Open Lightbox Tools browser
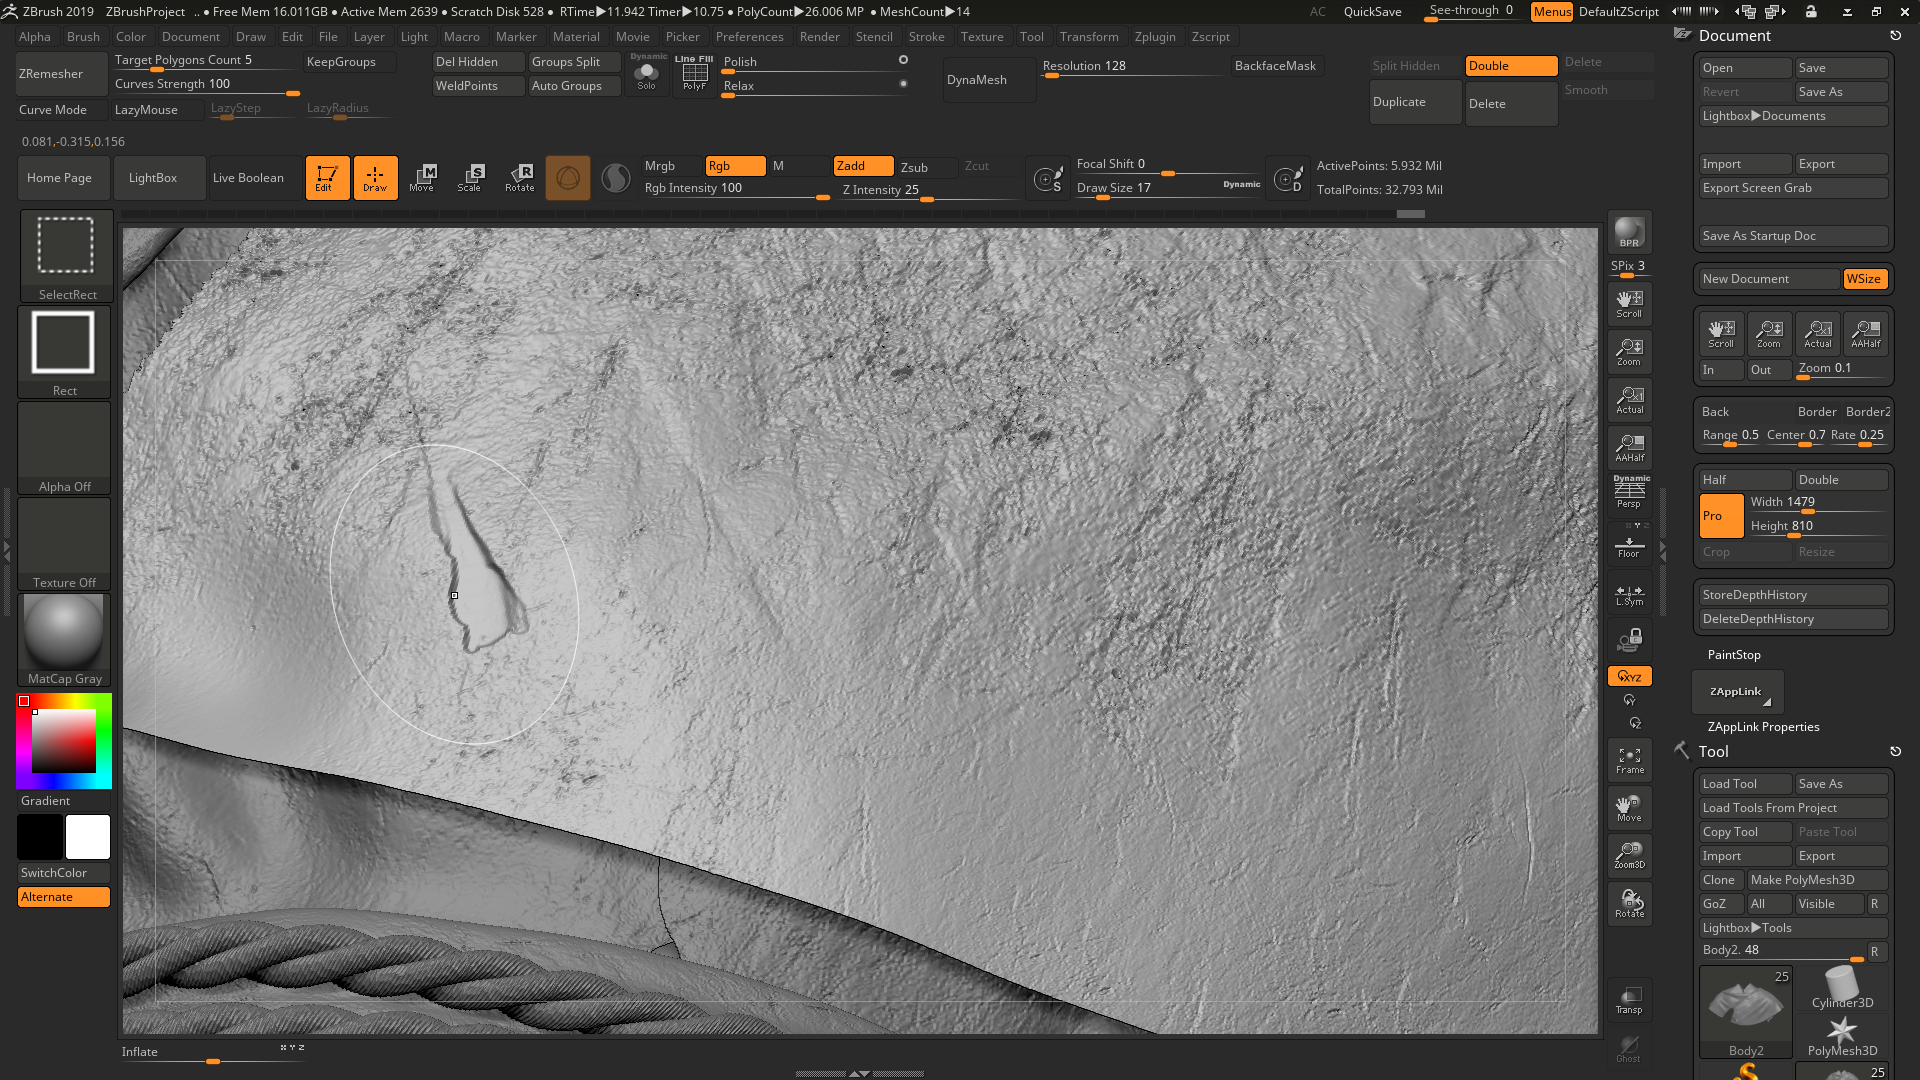The height and width of the screenshot is (1080, 1920). click(1793, 928)
